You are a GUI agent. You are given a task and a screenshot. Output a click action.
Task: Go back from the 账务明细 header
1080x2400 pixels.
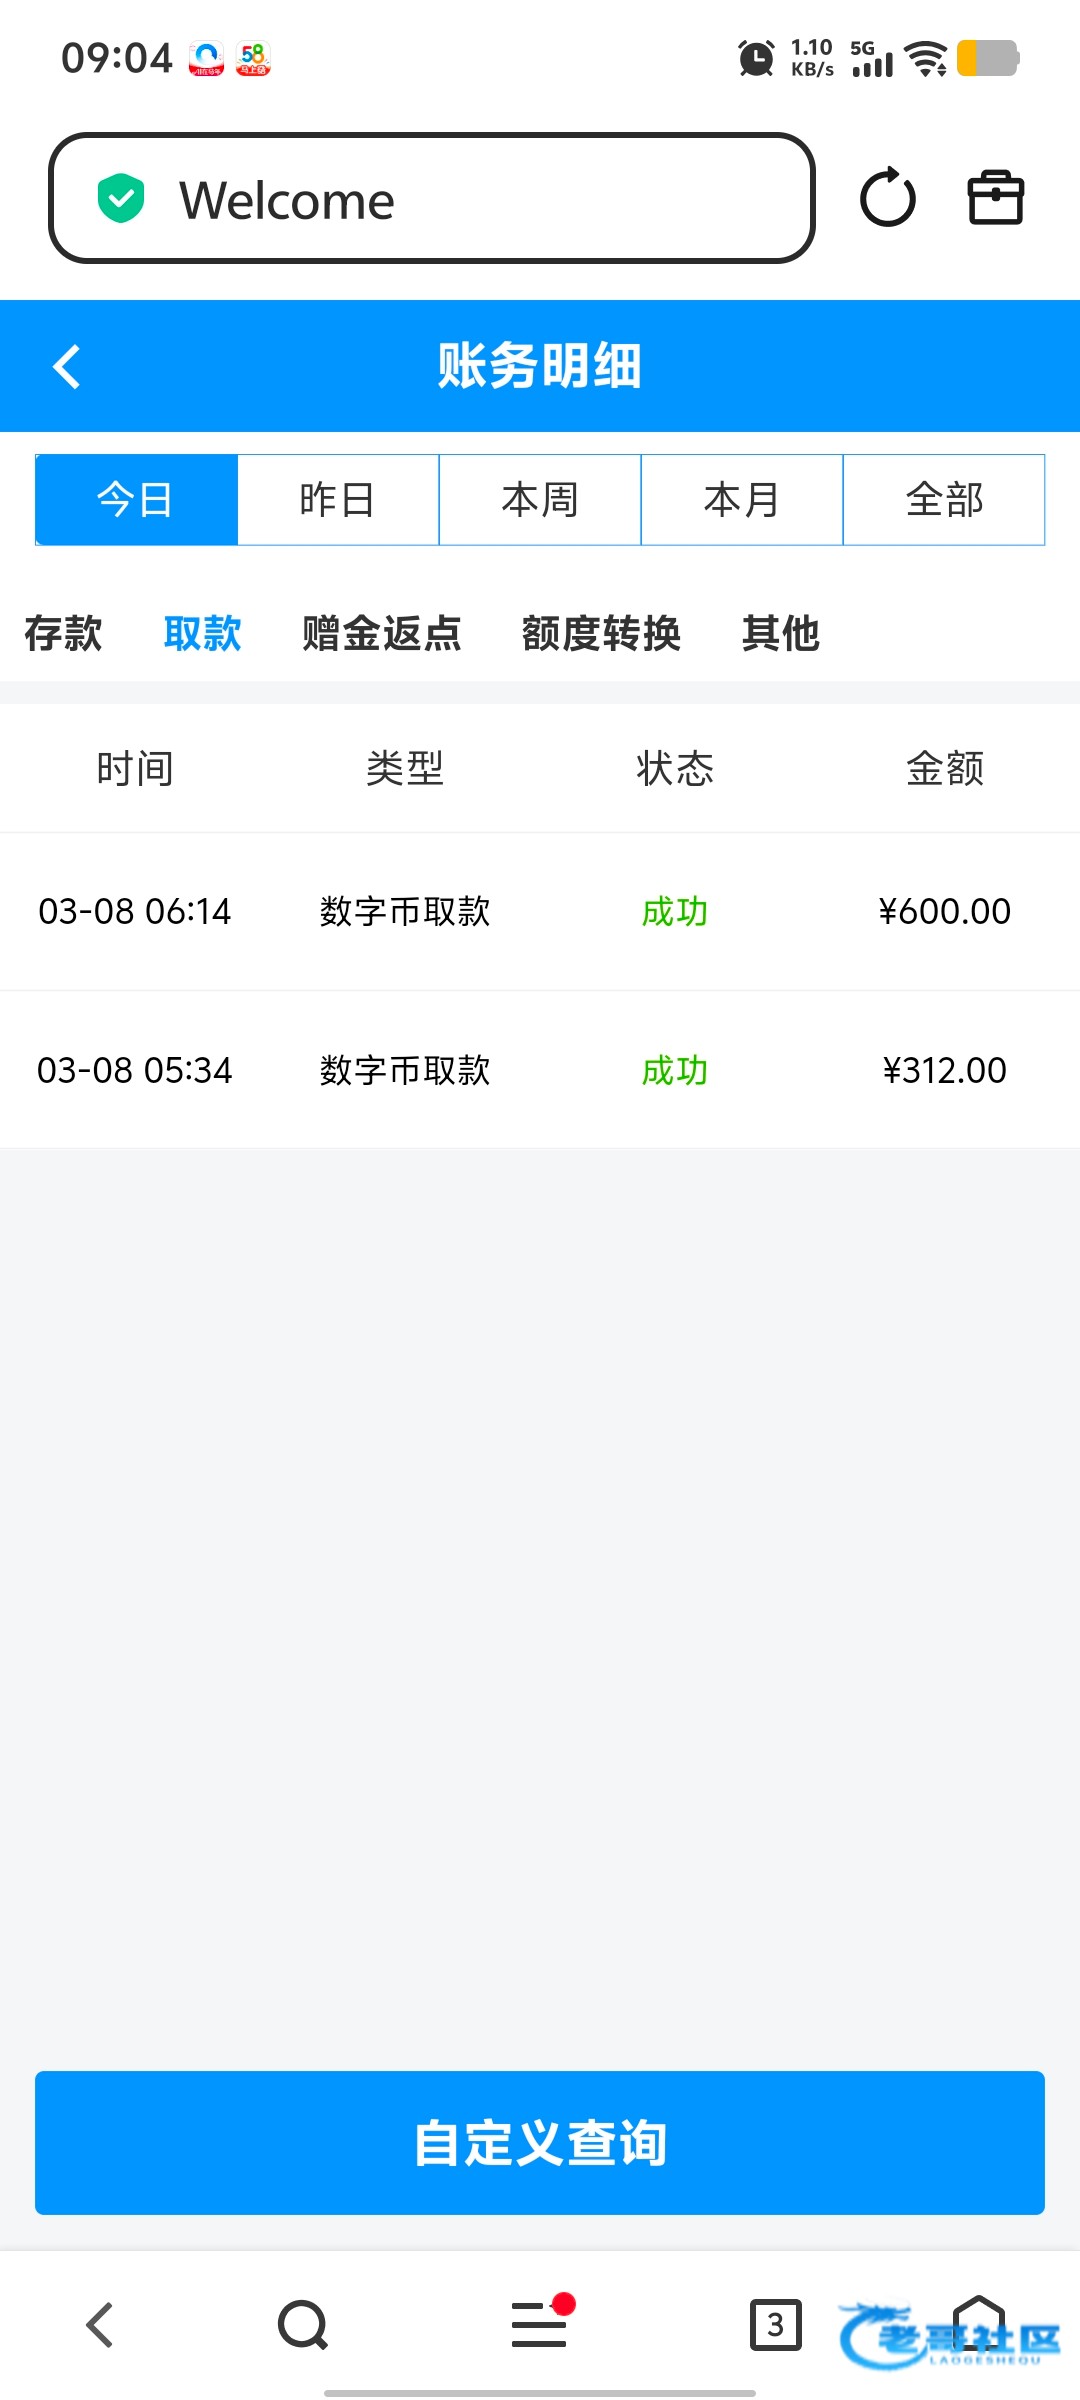click(x=67, y=366)
